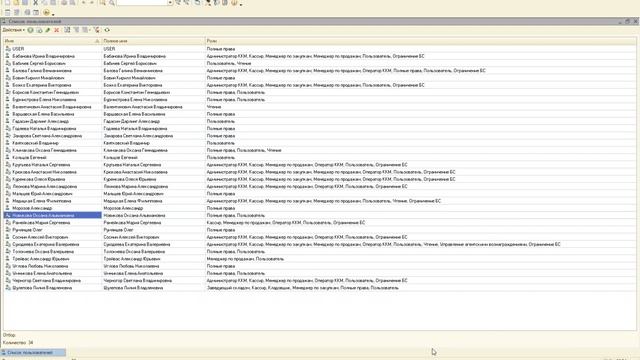The width and height of the screenshot is (640, 360).
Task: Click the round yellow icon in second toolbar row
Action: pyautogui.click(x=46, y=13)
